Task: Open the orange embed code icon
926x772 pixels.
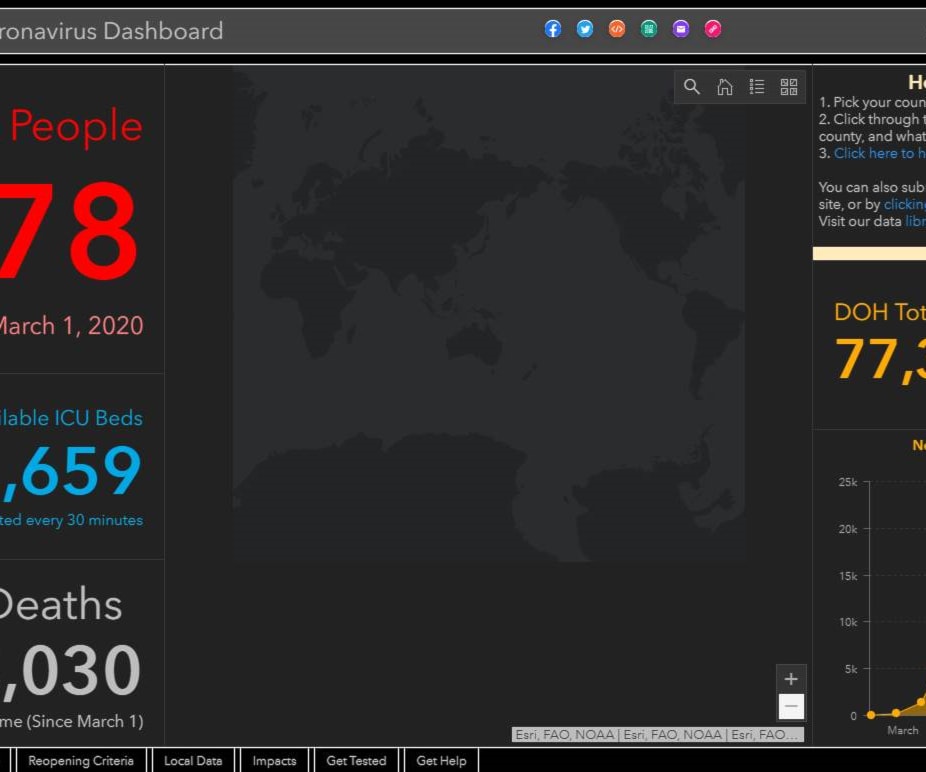Action: 617,29
